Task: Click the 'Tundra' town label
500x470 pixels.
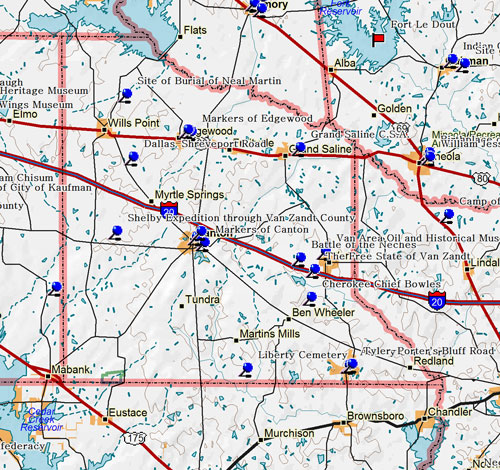Action: (x=202, y=299)
